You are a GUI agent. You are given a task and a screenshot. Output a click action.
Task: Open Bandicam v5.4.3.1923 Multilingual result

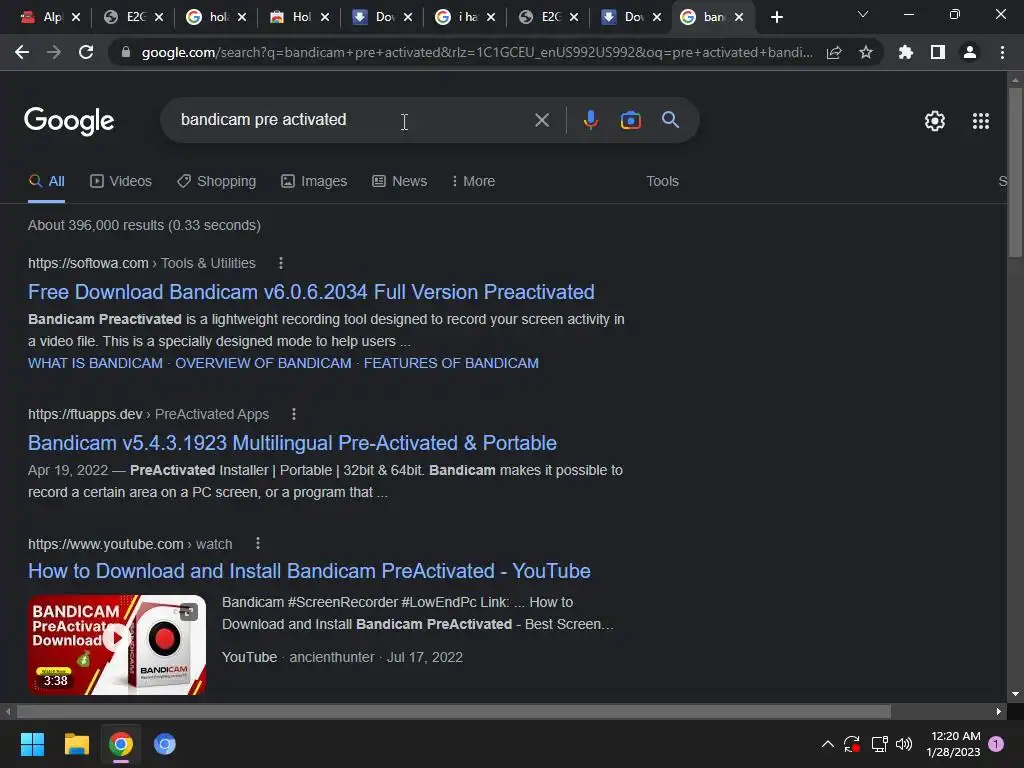pos(292,443)
